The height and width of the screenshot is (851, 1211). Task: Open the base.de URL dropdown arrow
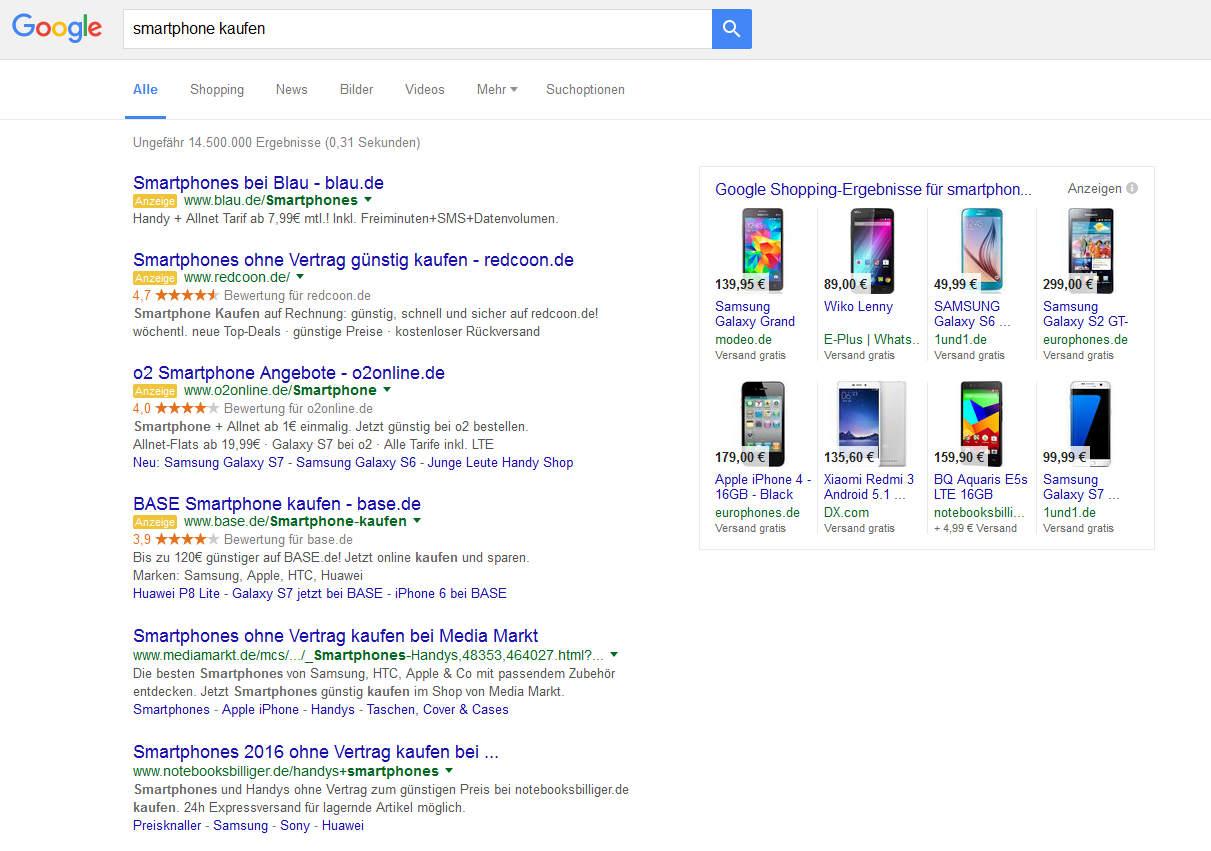click(x=417, y=521)
